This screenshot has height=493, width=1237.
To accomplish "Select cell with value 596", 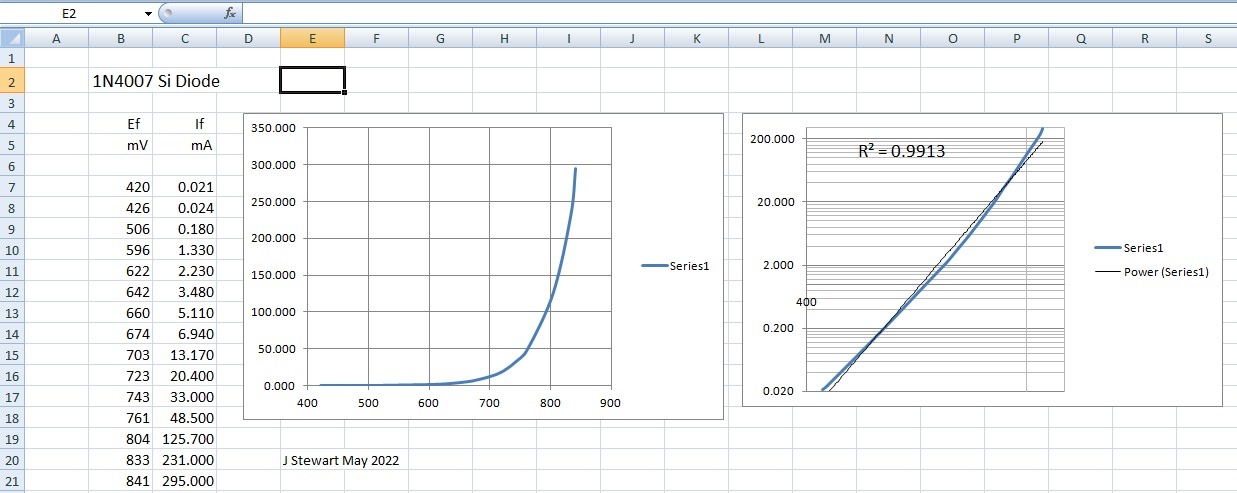I will (120, 250).
